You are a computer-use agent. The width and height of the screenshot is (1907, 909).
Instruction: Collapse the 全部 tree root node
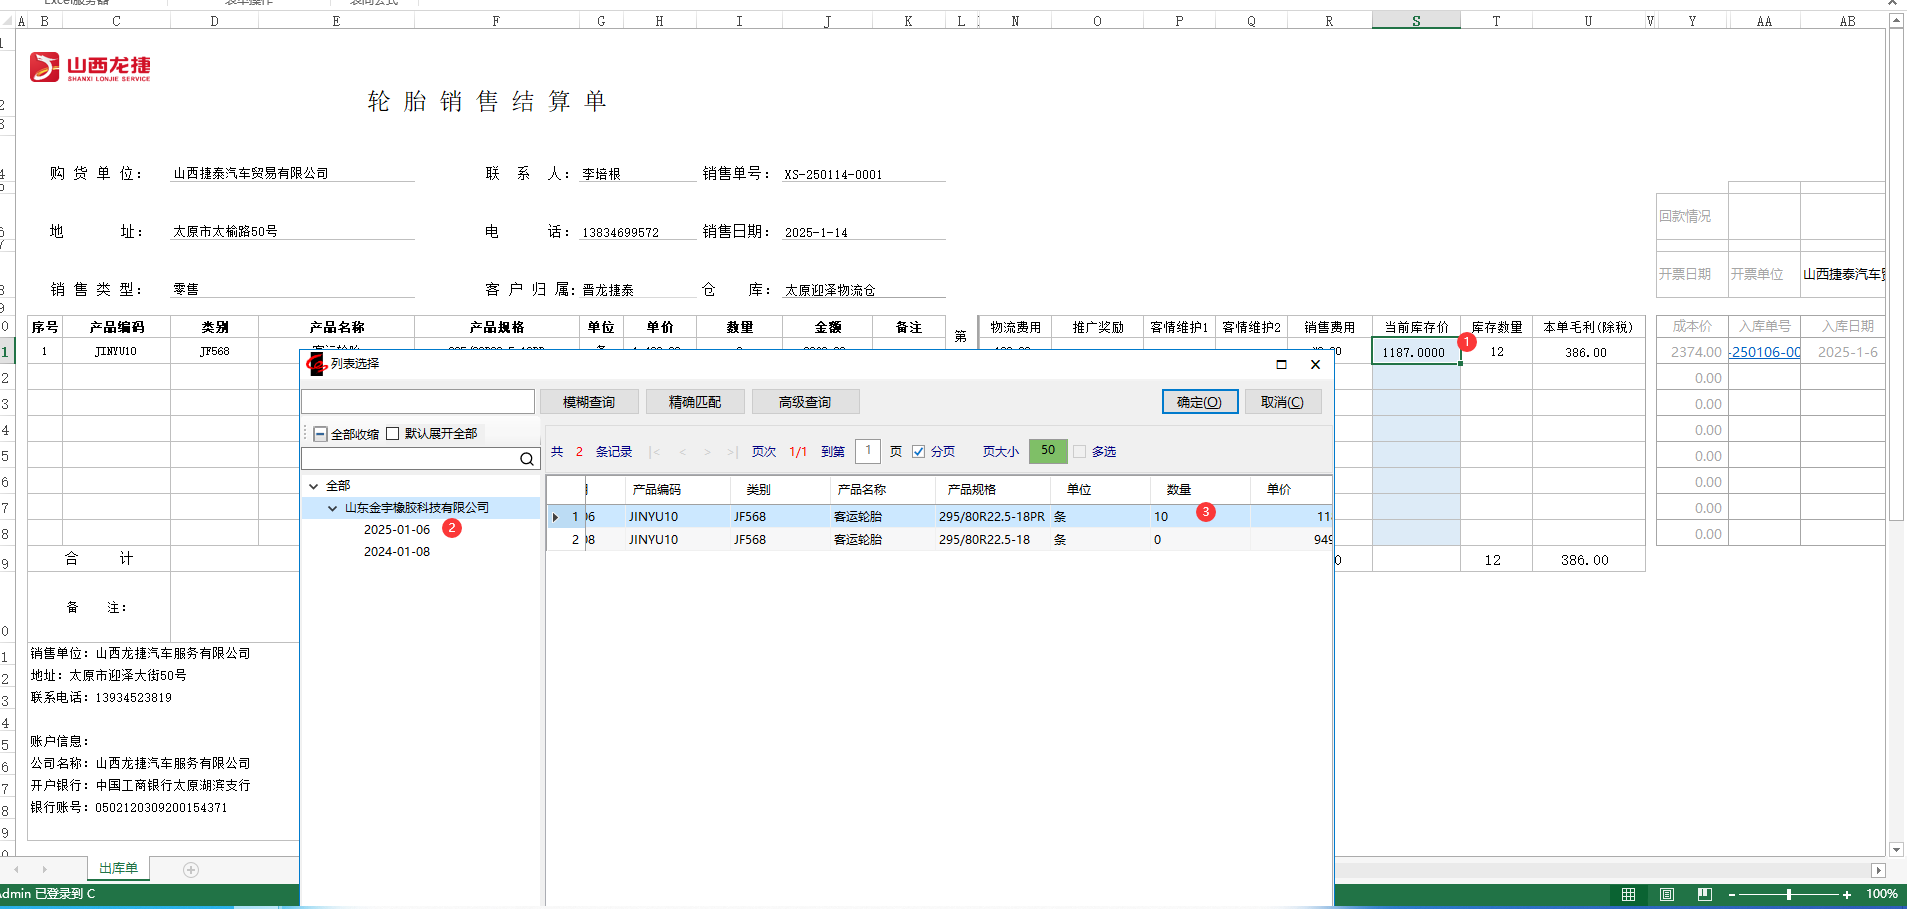(313, 486)
